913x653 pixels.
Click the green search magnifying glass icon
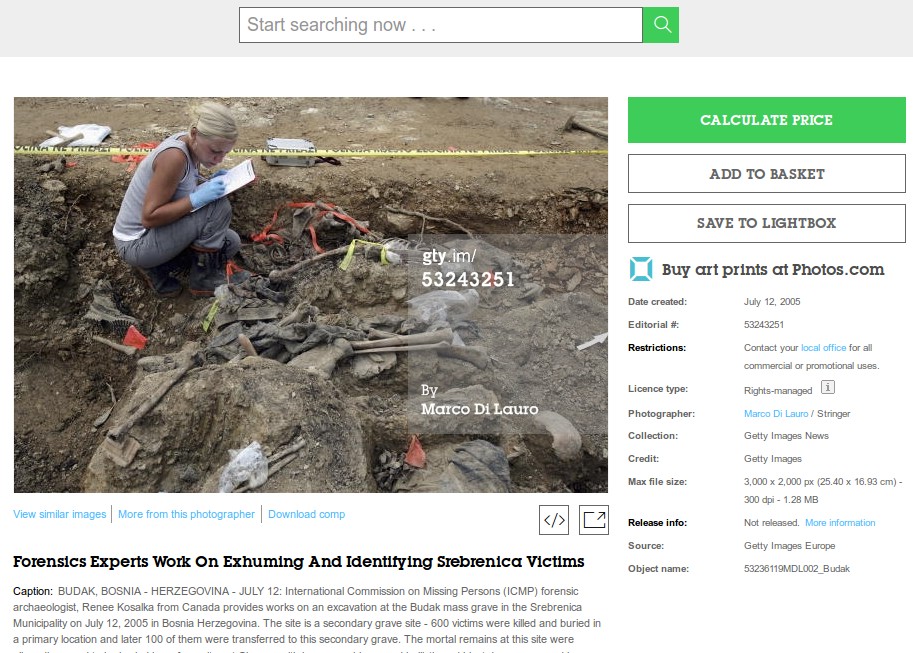click(660, 24)
